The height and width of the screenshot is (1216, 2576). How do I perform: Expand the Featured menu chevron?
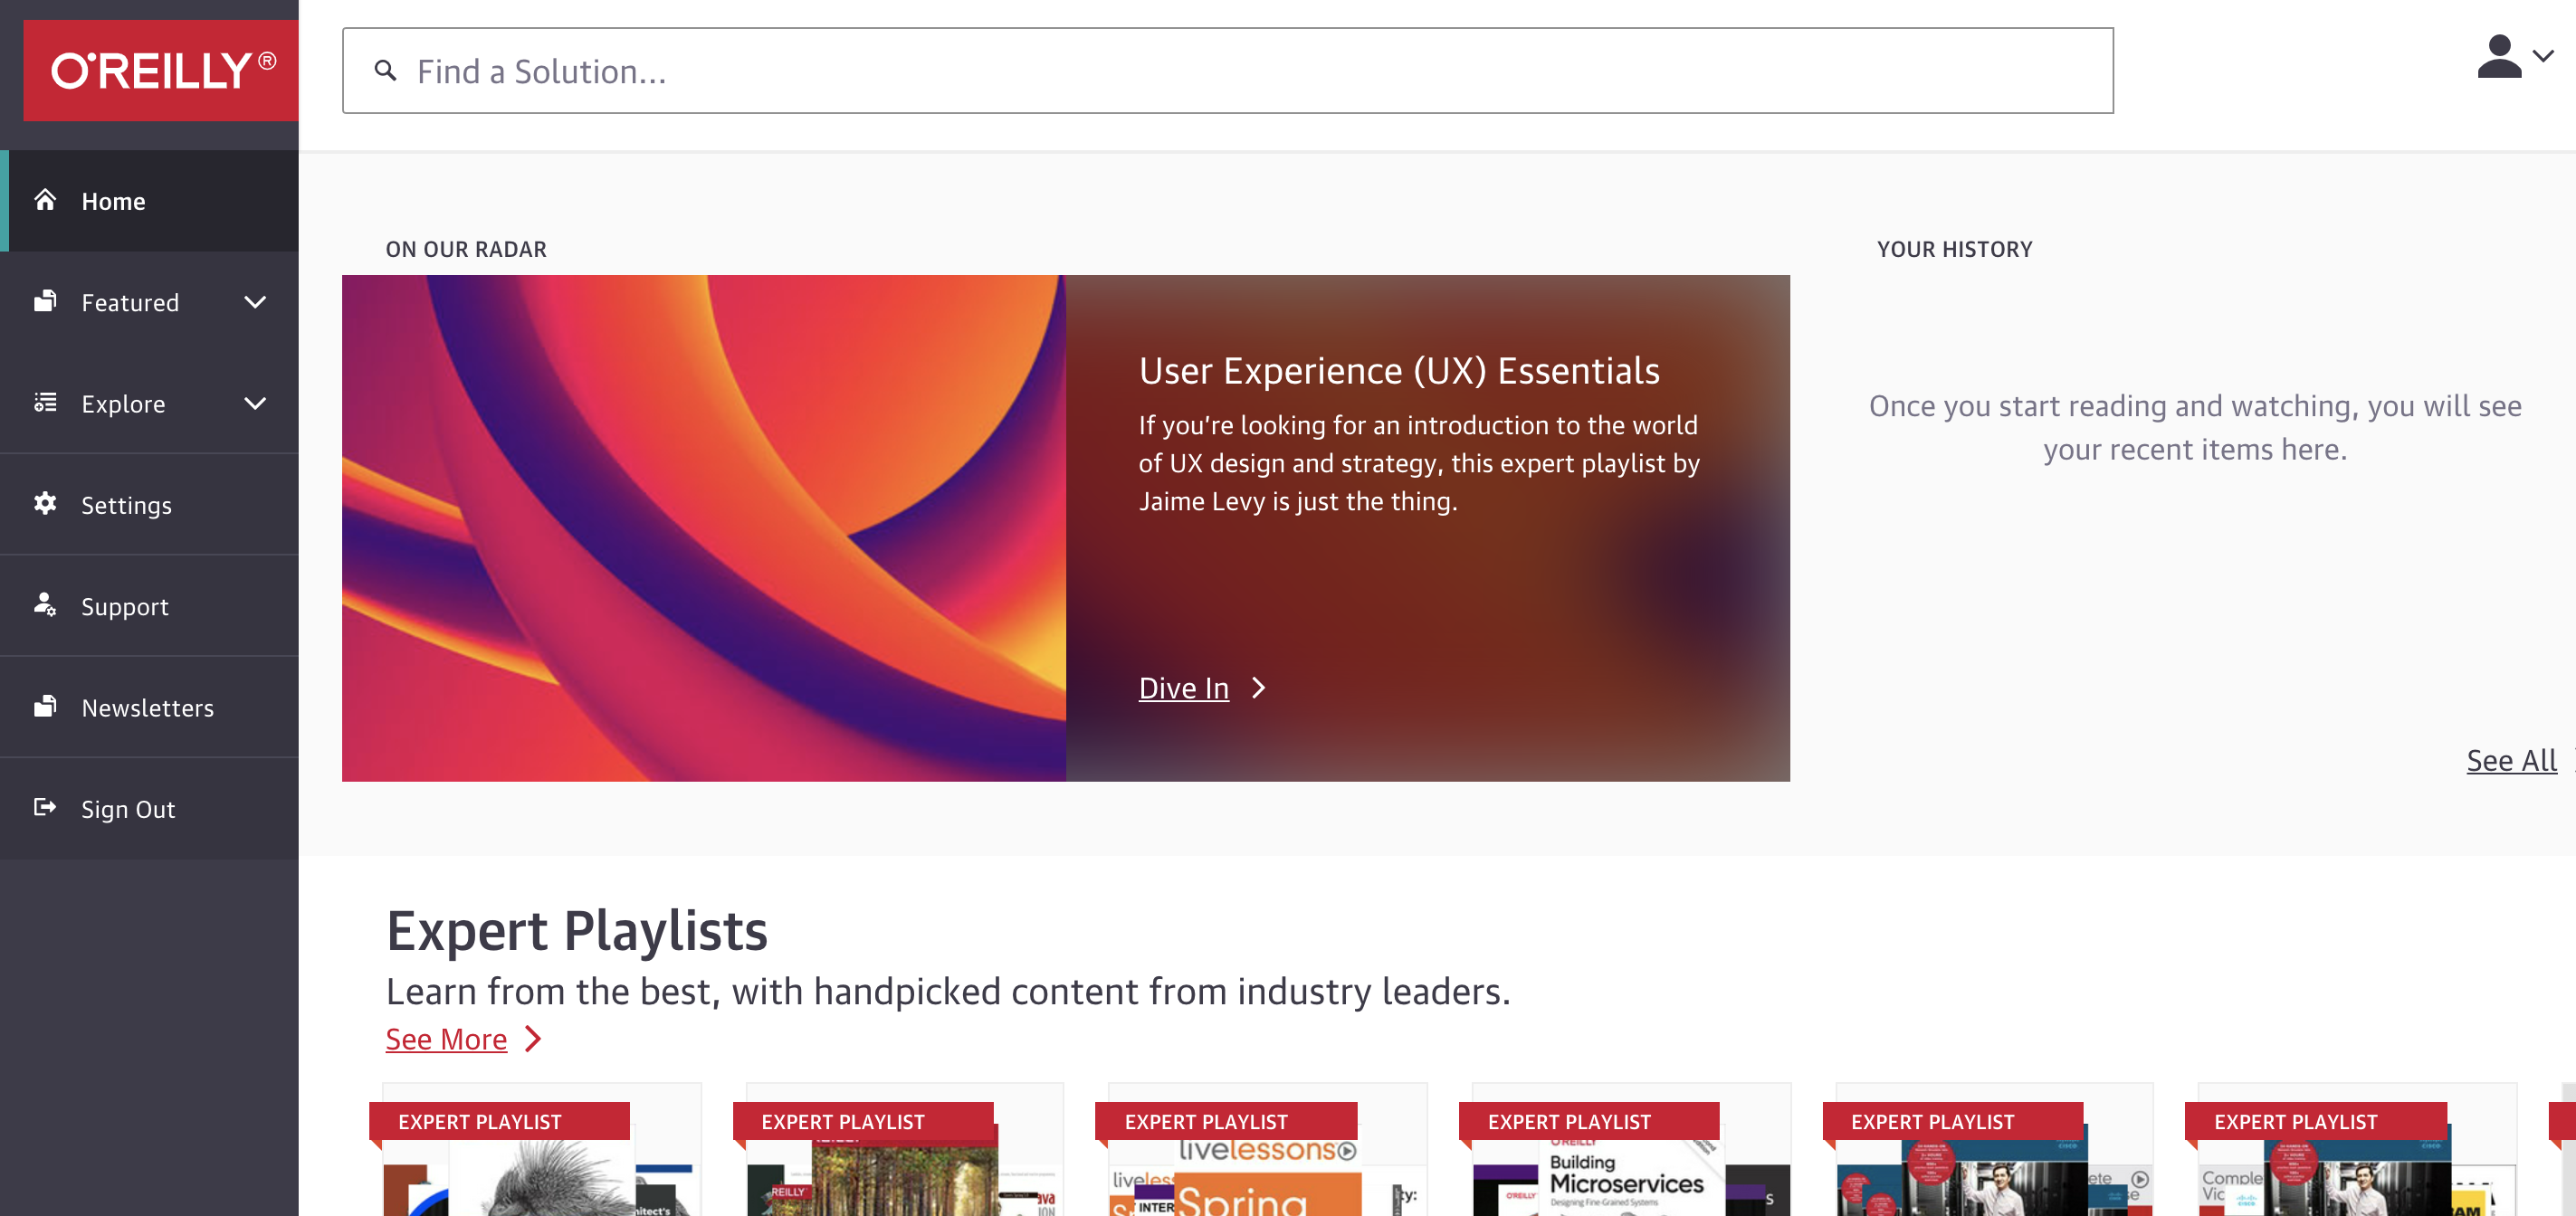(x=255, y=302)
